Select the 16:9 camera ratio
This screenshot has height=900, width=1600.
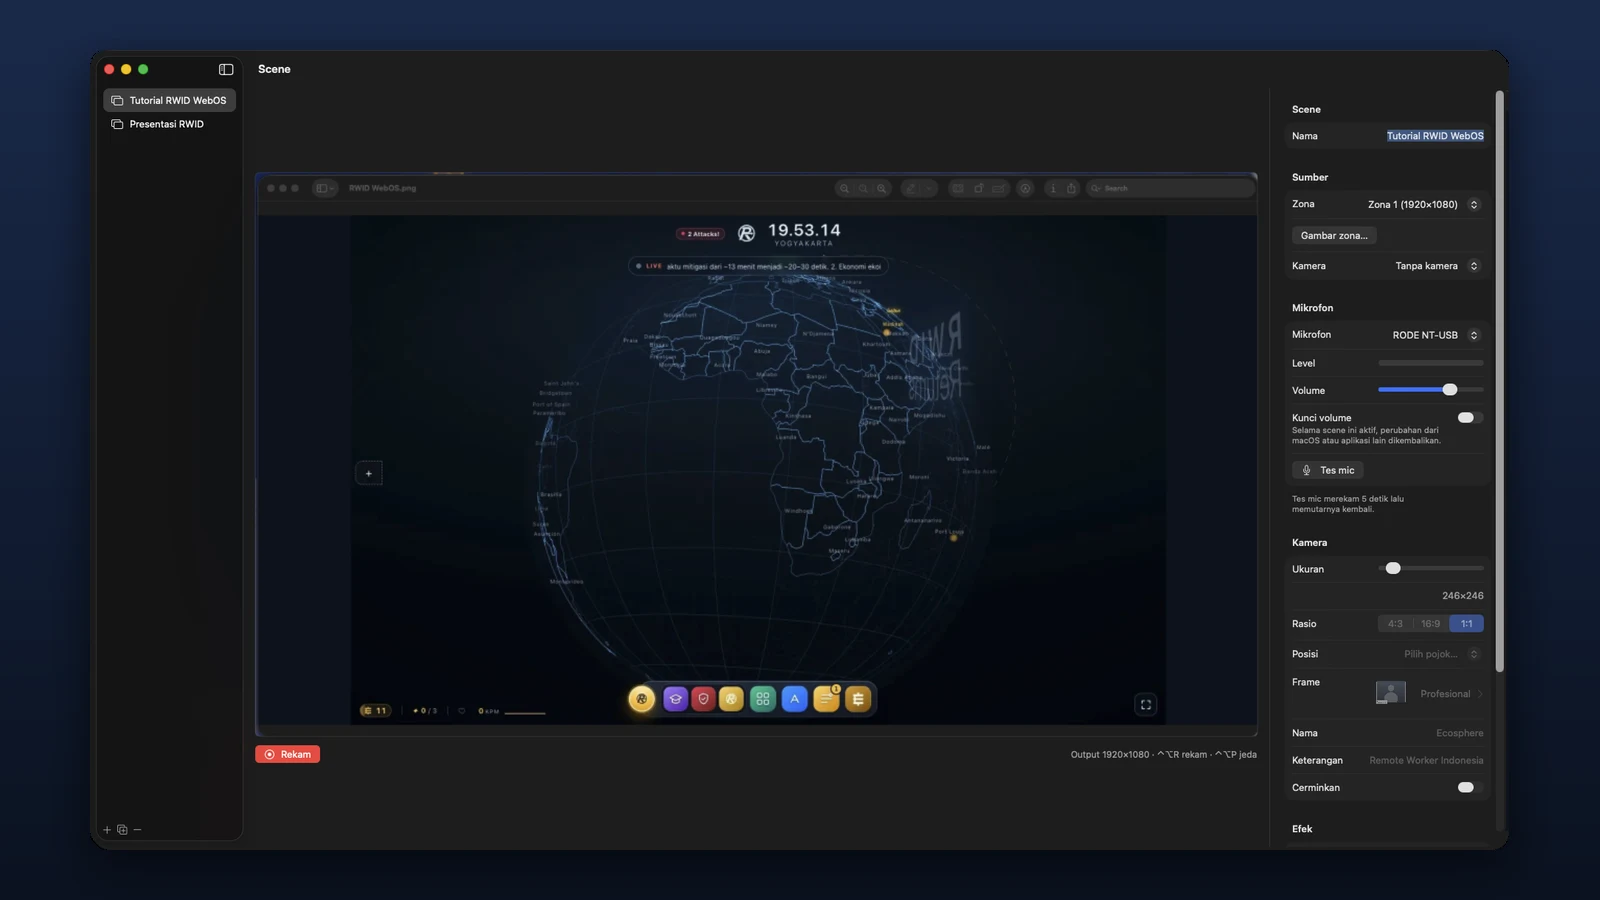click(1431, 623)
